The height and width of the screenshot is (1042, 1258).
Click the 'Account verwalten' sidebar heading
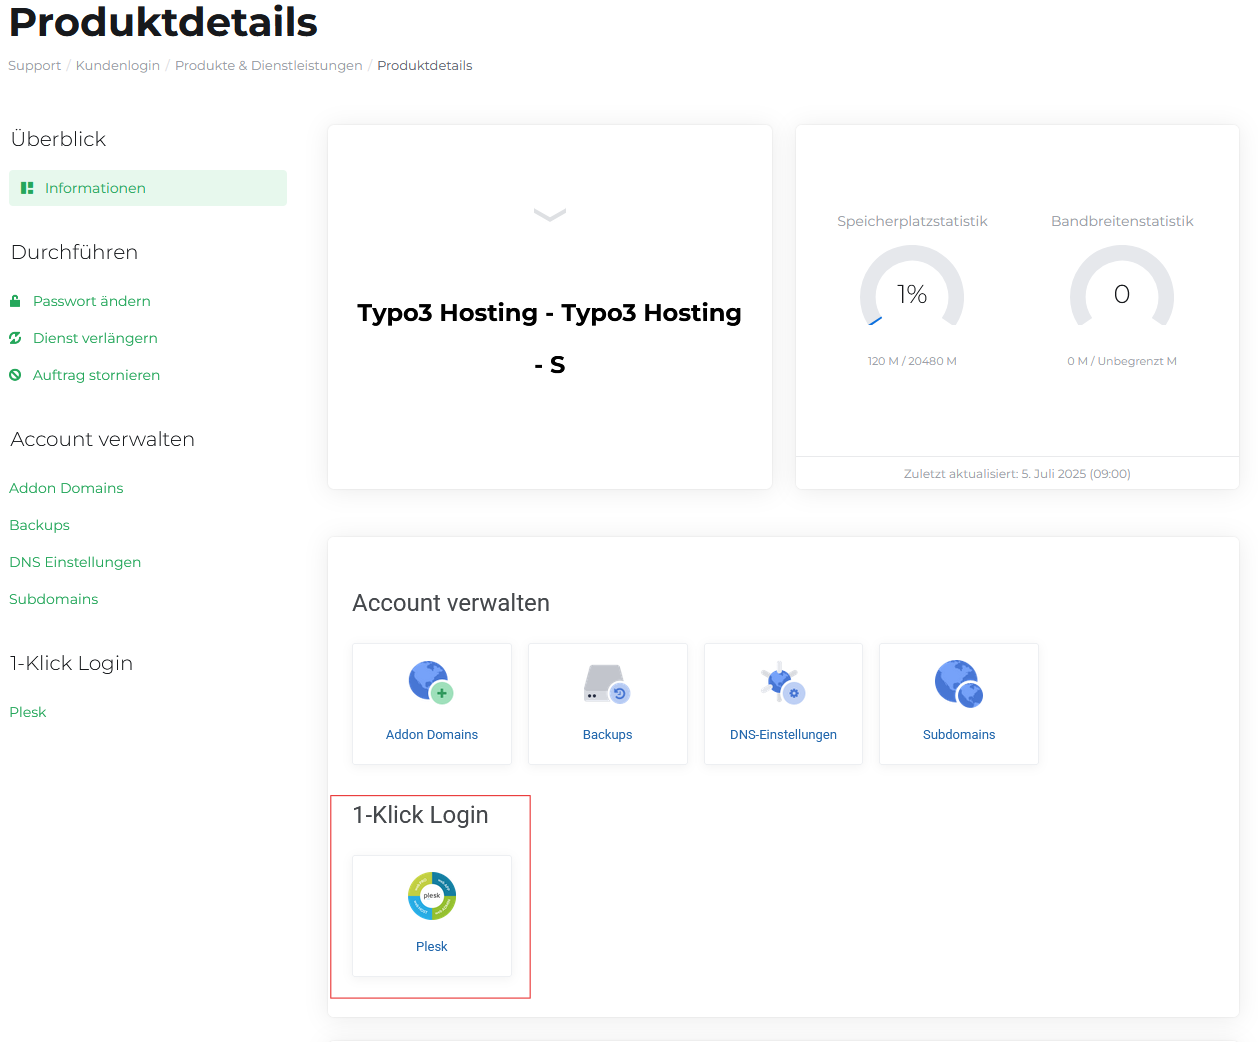(x=102, y=439)
